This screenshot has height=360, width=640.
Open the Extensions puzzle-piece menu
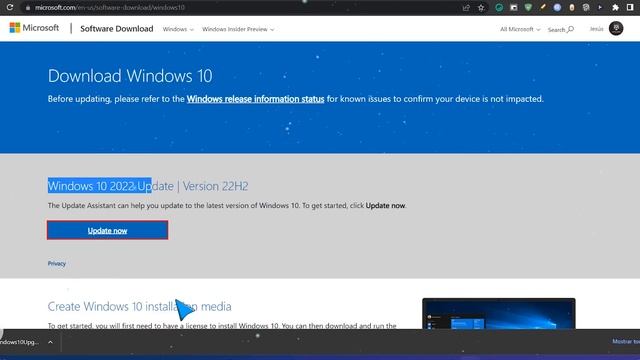pyautogui.click(x=616, y=7)
